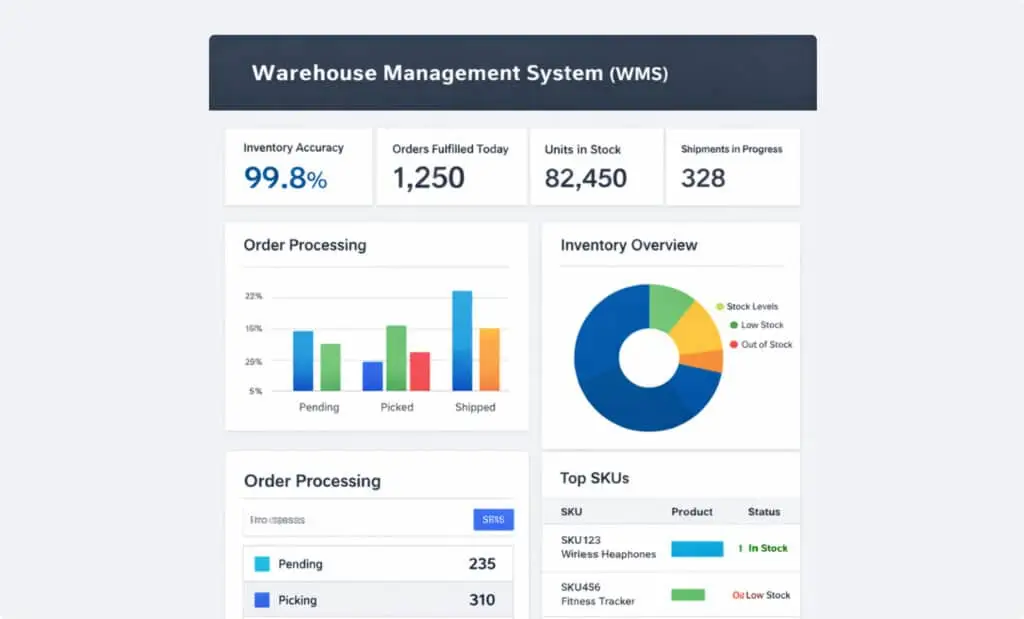The height and width of the screenshot is (619, 1024).
Task: Click the blue Picking color square
Action: click(262, 599)
